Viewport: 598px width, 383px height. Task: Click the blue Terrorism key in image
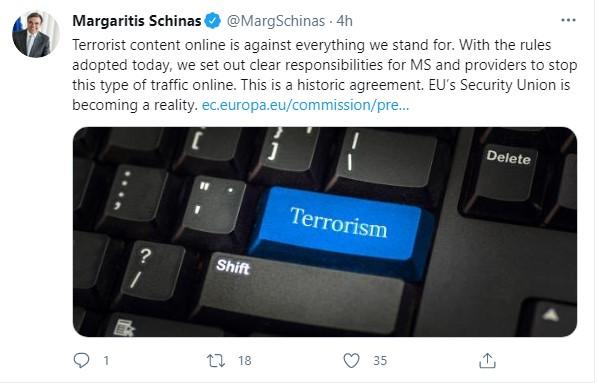(339, 227)
